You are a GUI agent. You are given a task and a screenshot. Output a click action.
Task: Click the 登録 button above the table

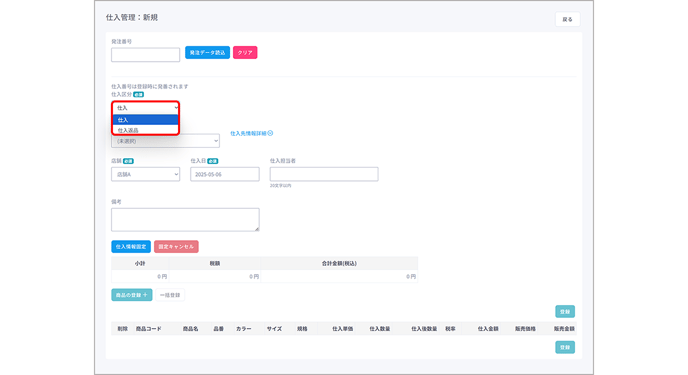pyautogui.click(x=565, y=311)
